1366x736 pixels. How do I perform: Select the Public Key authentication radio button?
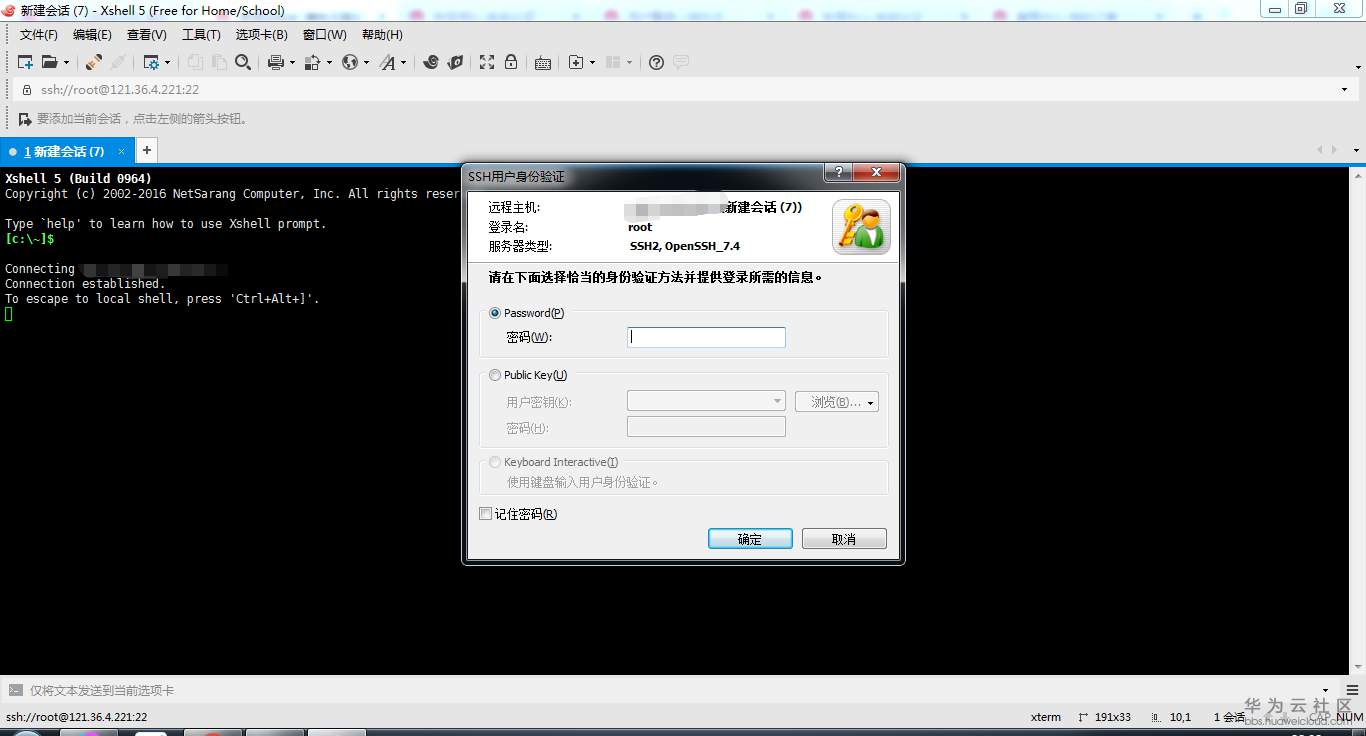(x=495, y=375)
